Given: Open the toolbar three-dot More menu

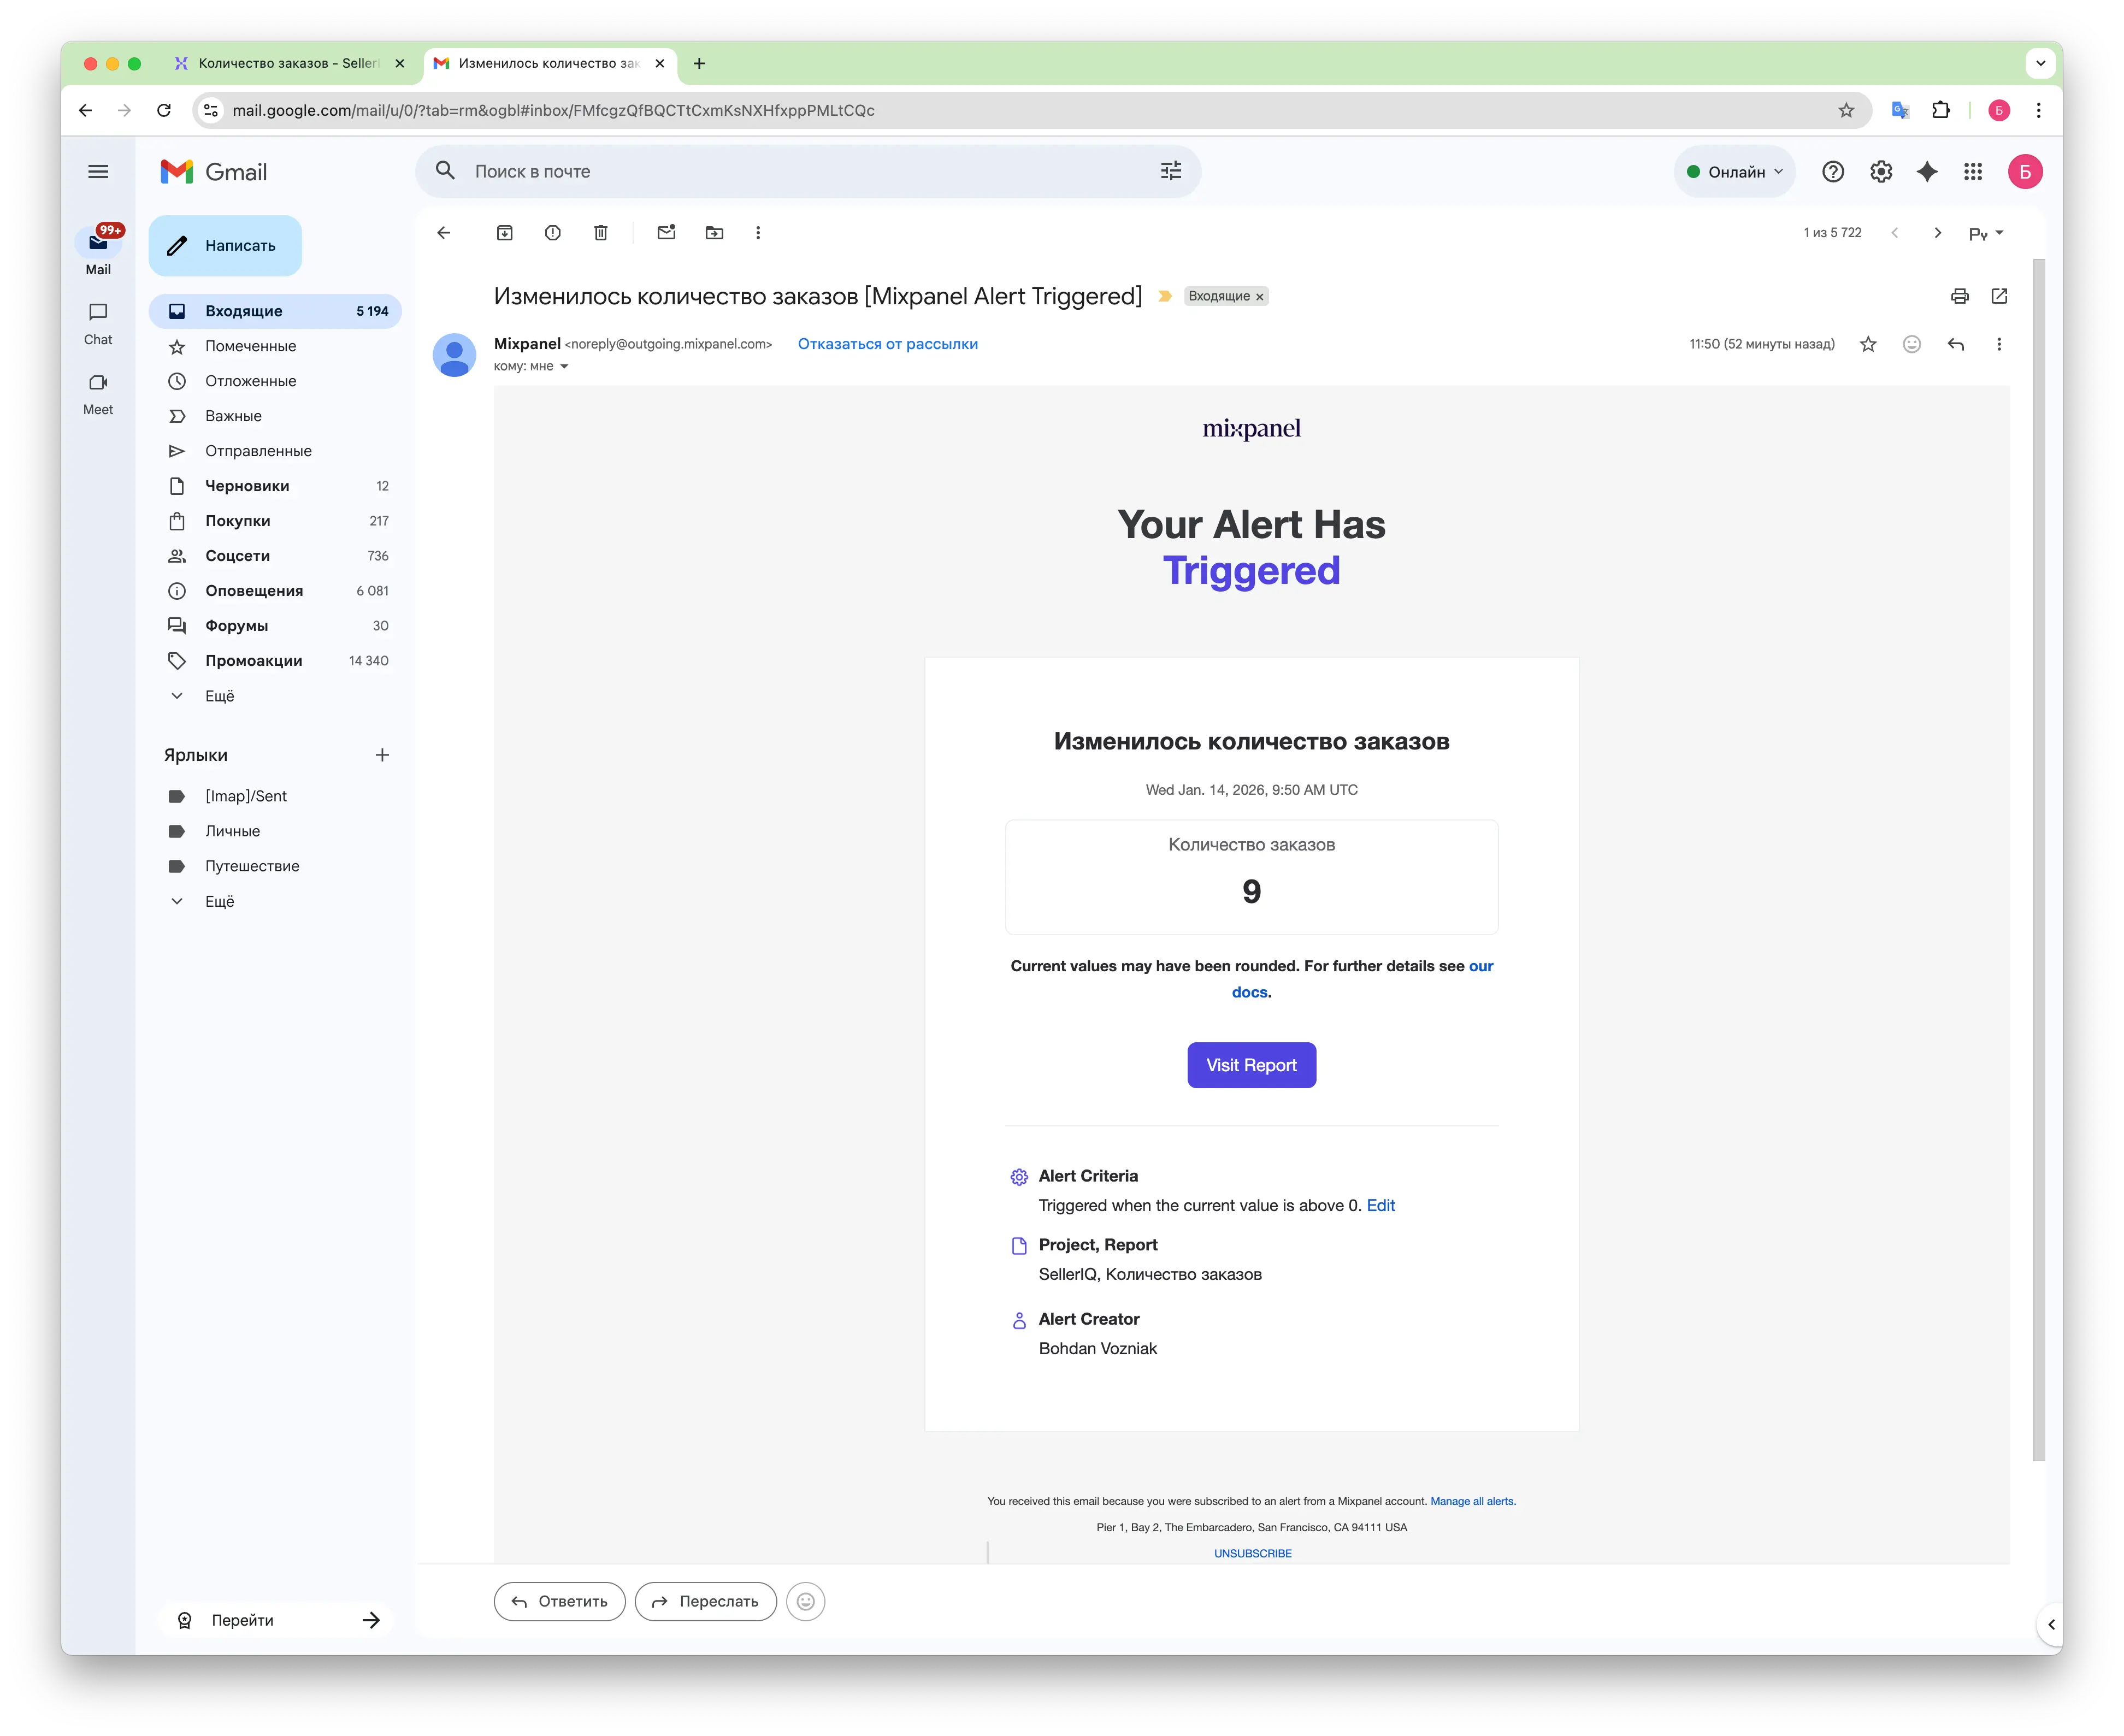Looking at the screenshot, I should (x=758, y=233).
